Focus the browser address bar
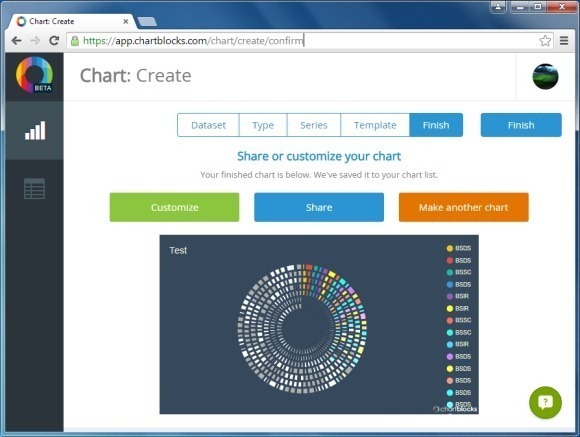 pyautogui.click(x=309, y=41)
